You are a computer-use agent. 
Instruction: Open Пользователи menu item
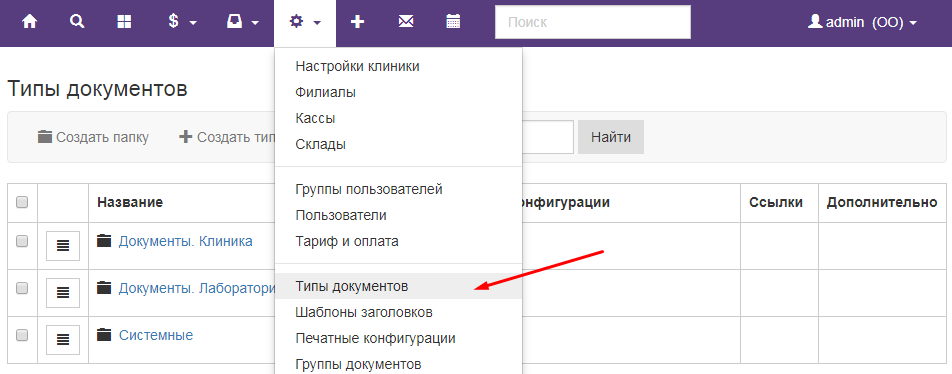click(398, 216)
